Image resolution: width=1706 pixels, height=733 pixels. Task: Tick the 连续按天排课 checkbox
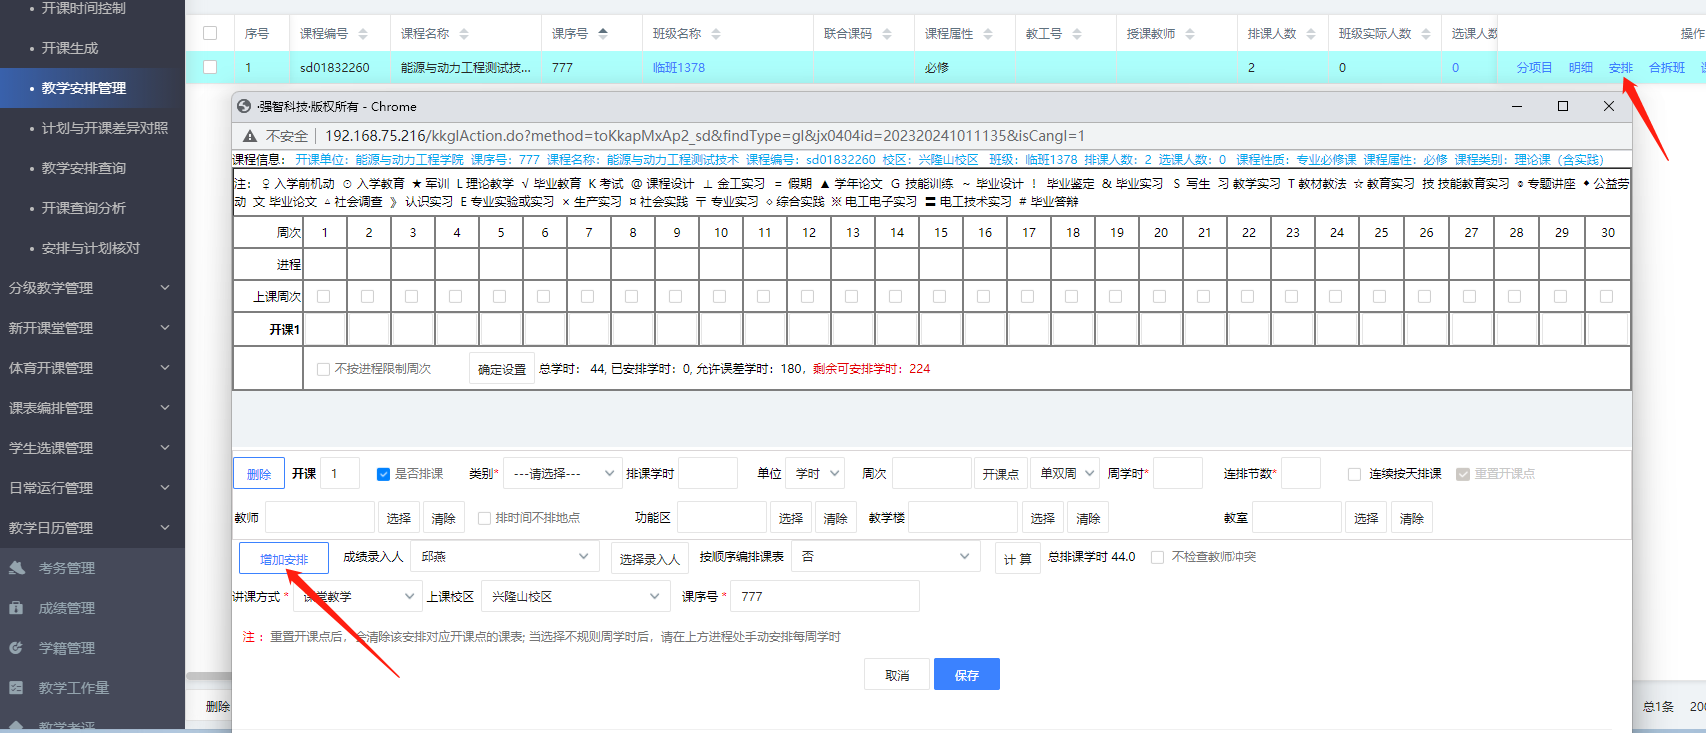click(x=1354, y=474)
